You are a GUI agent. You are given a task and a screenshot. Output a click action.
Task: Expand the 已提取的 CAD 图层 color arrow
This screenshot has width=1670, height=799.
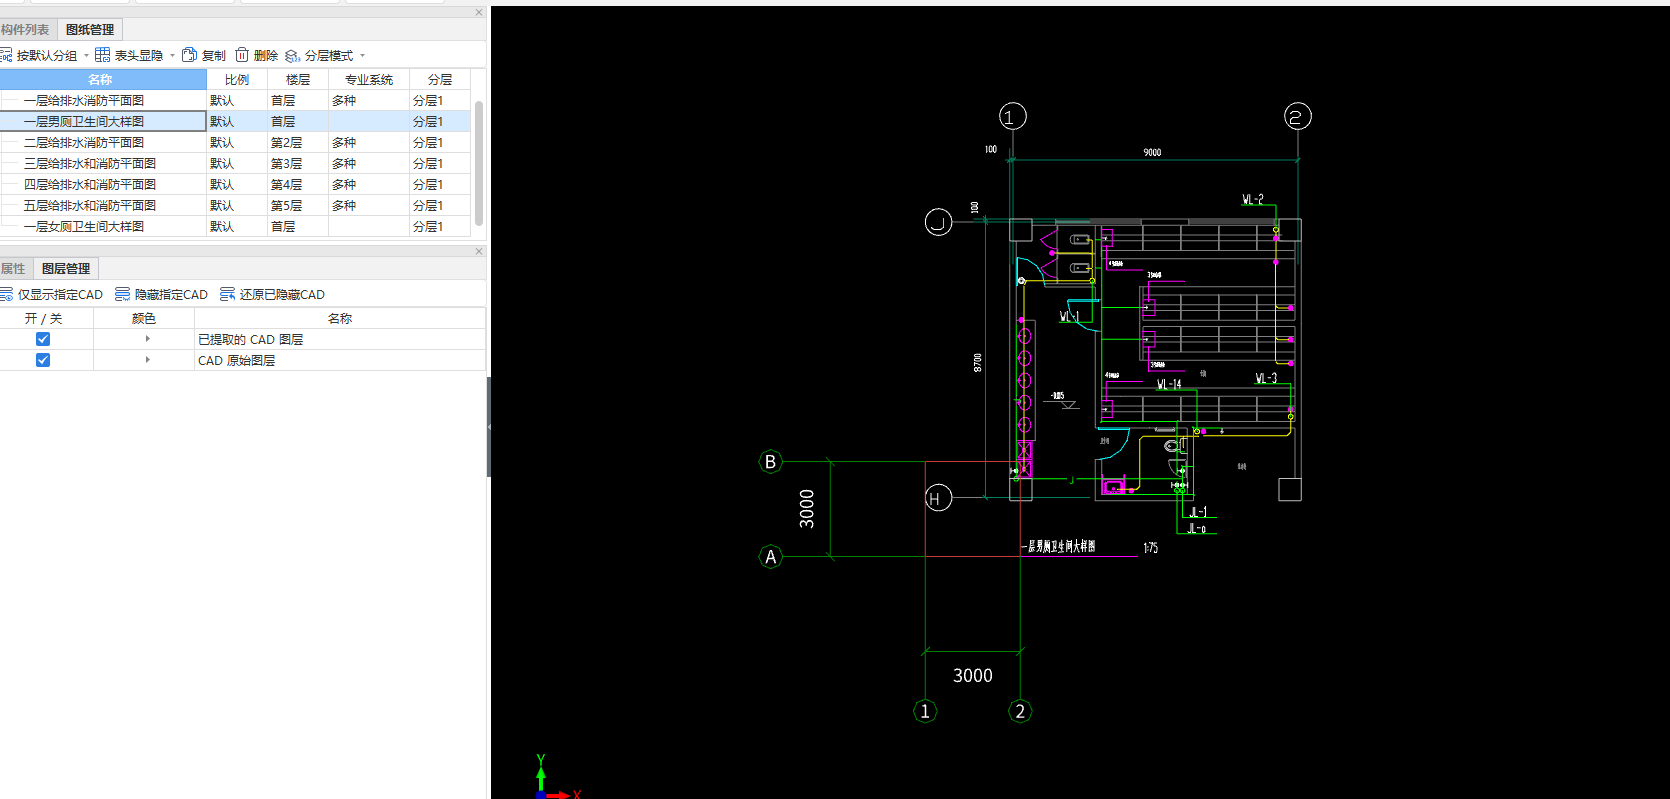pyautogui.click(x=148, y=339)
